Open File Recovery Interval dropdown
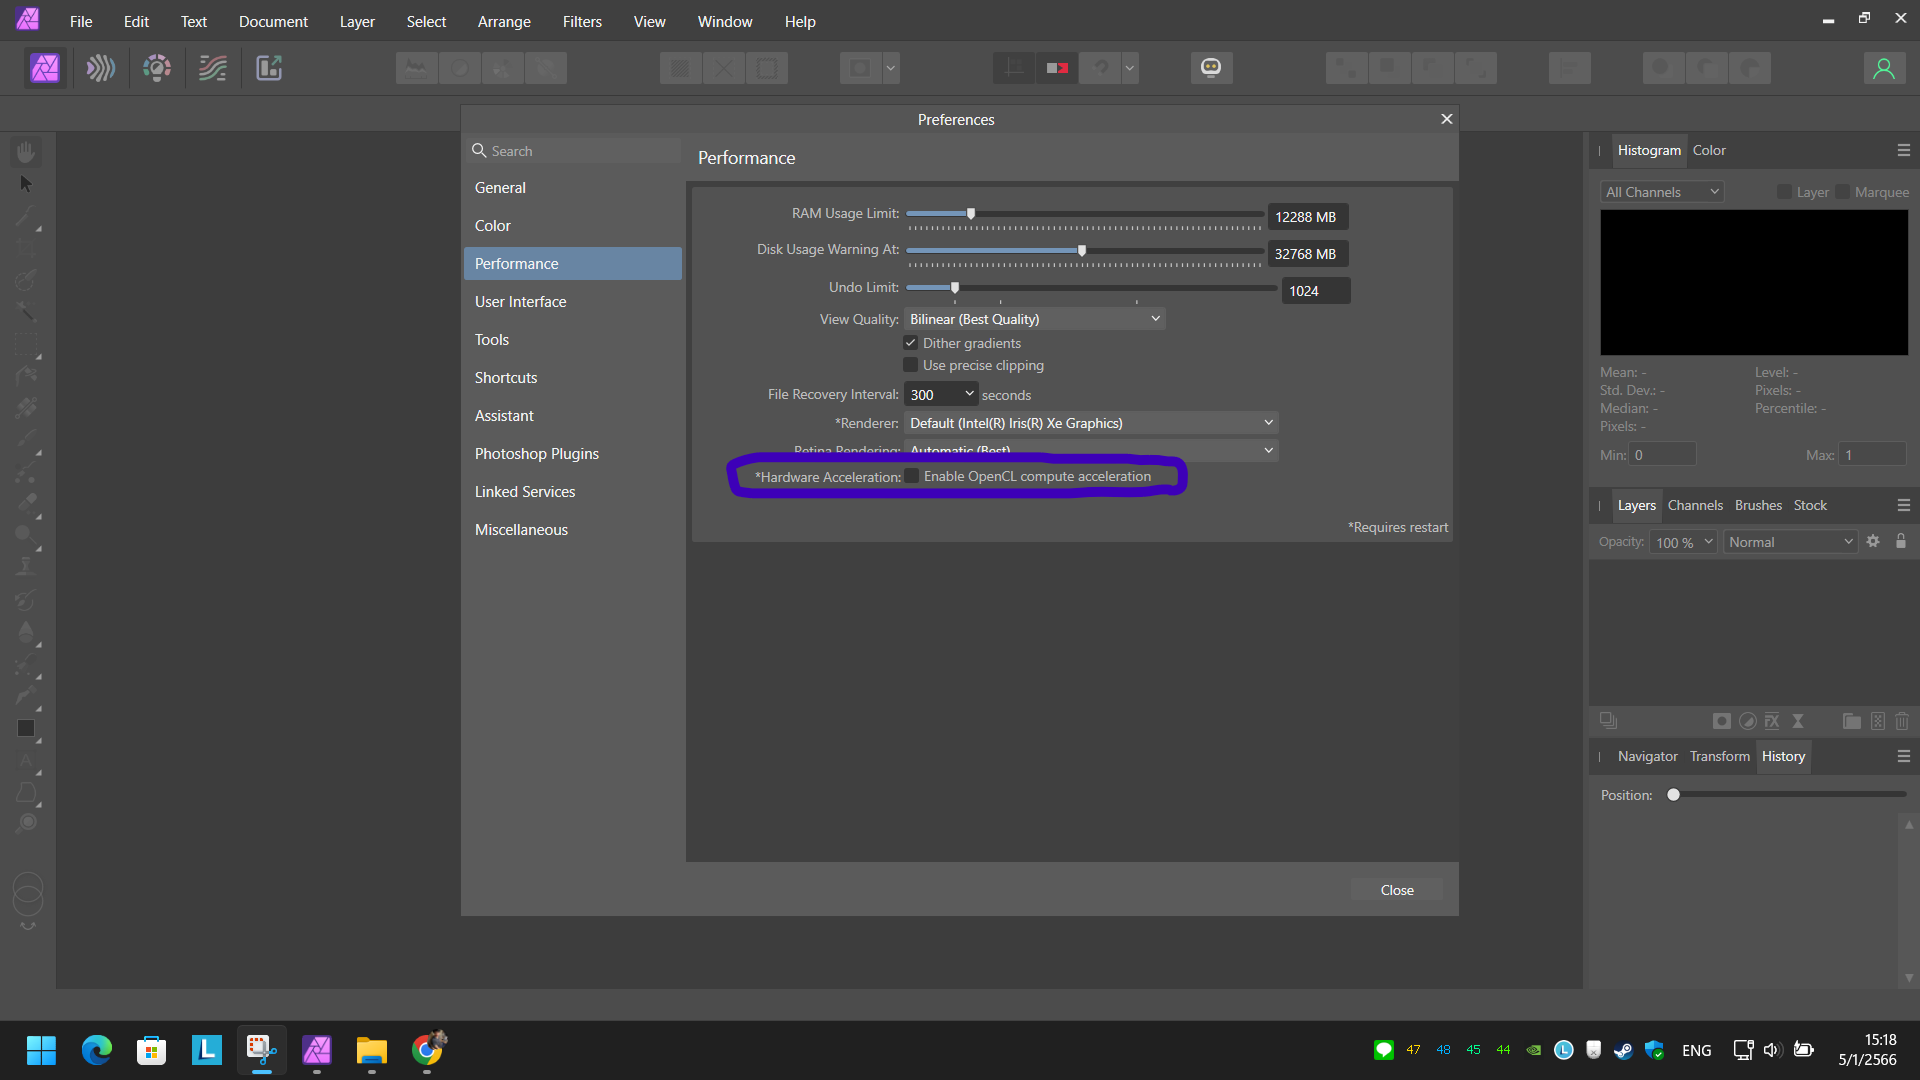 click(x=941, y=394)
